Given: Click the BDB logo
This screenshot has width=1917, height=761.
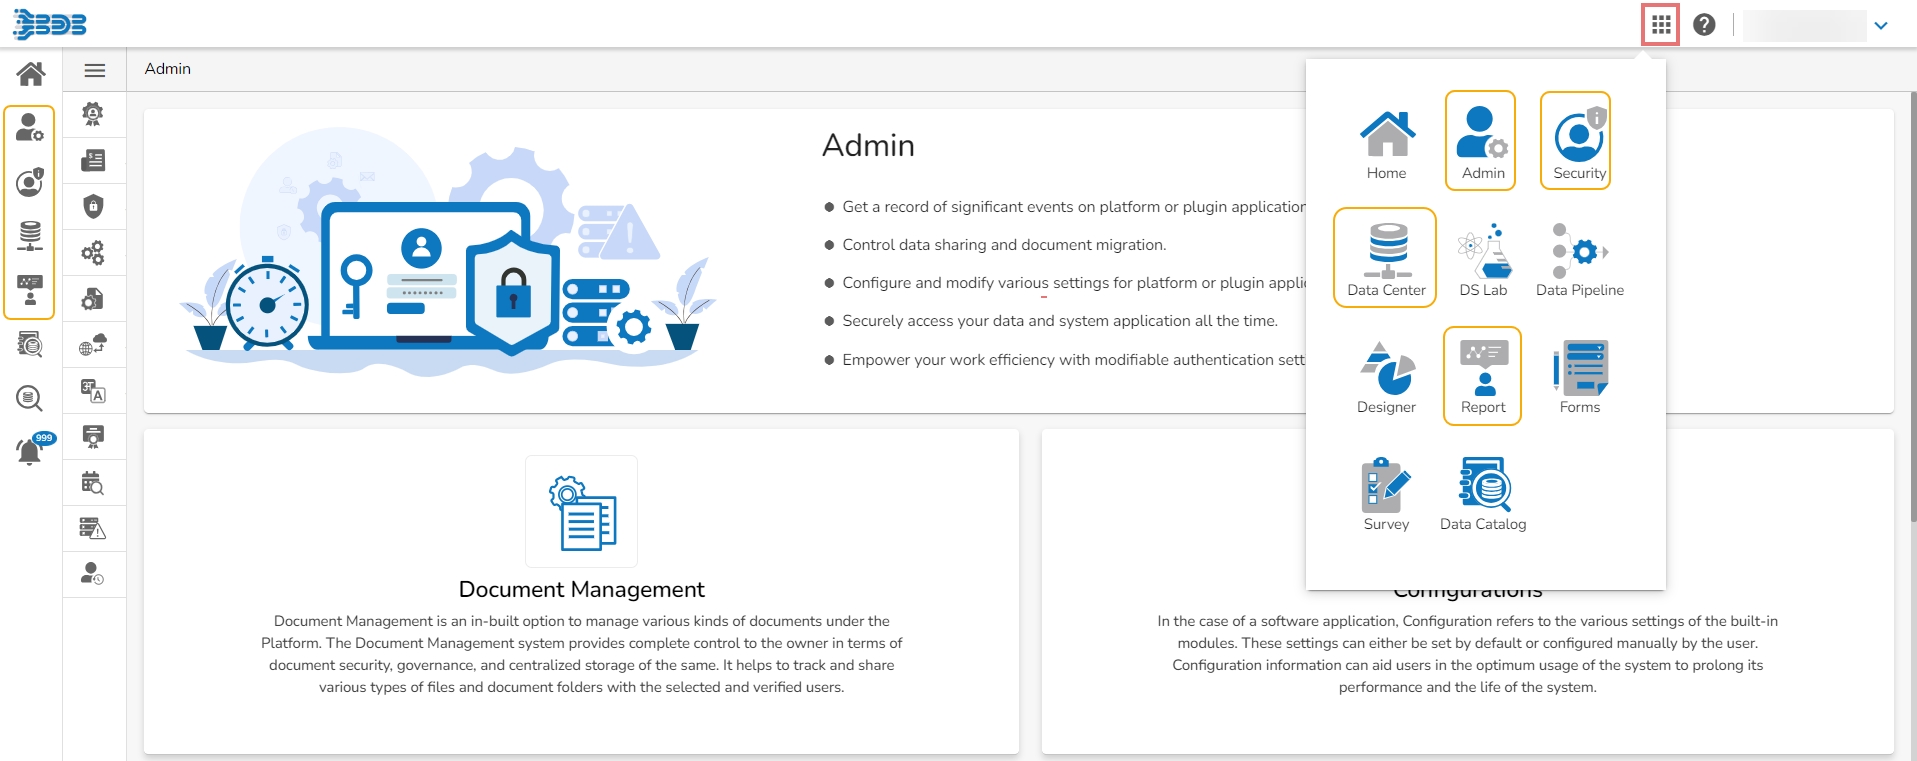Looking at the screenshot, I should pyautogui.click(x=50, y=24).
